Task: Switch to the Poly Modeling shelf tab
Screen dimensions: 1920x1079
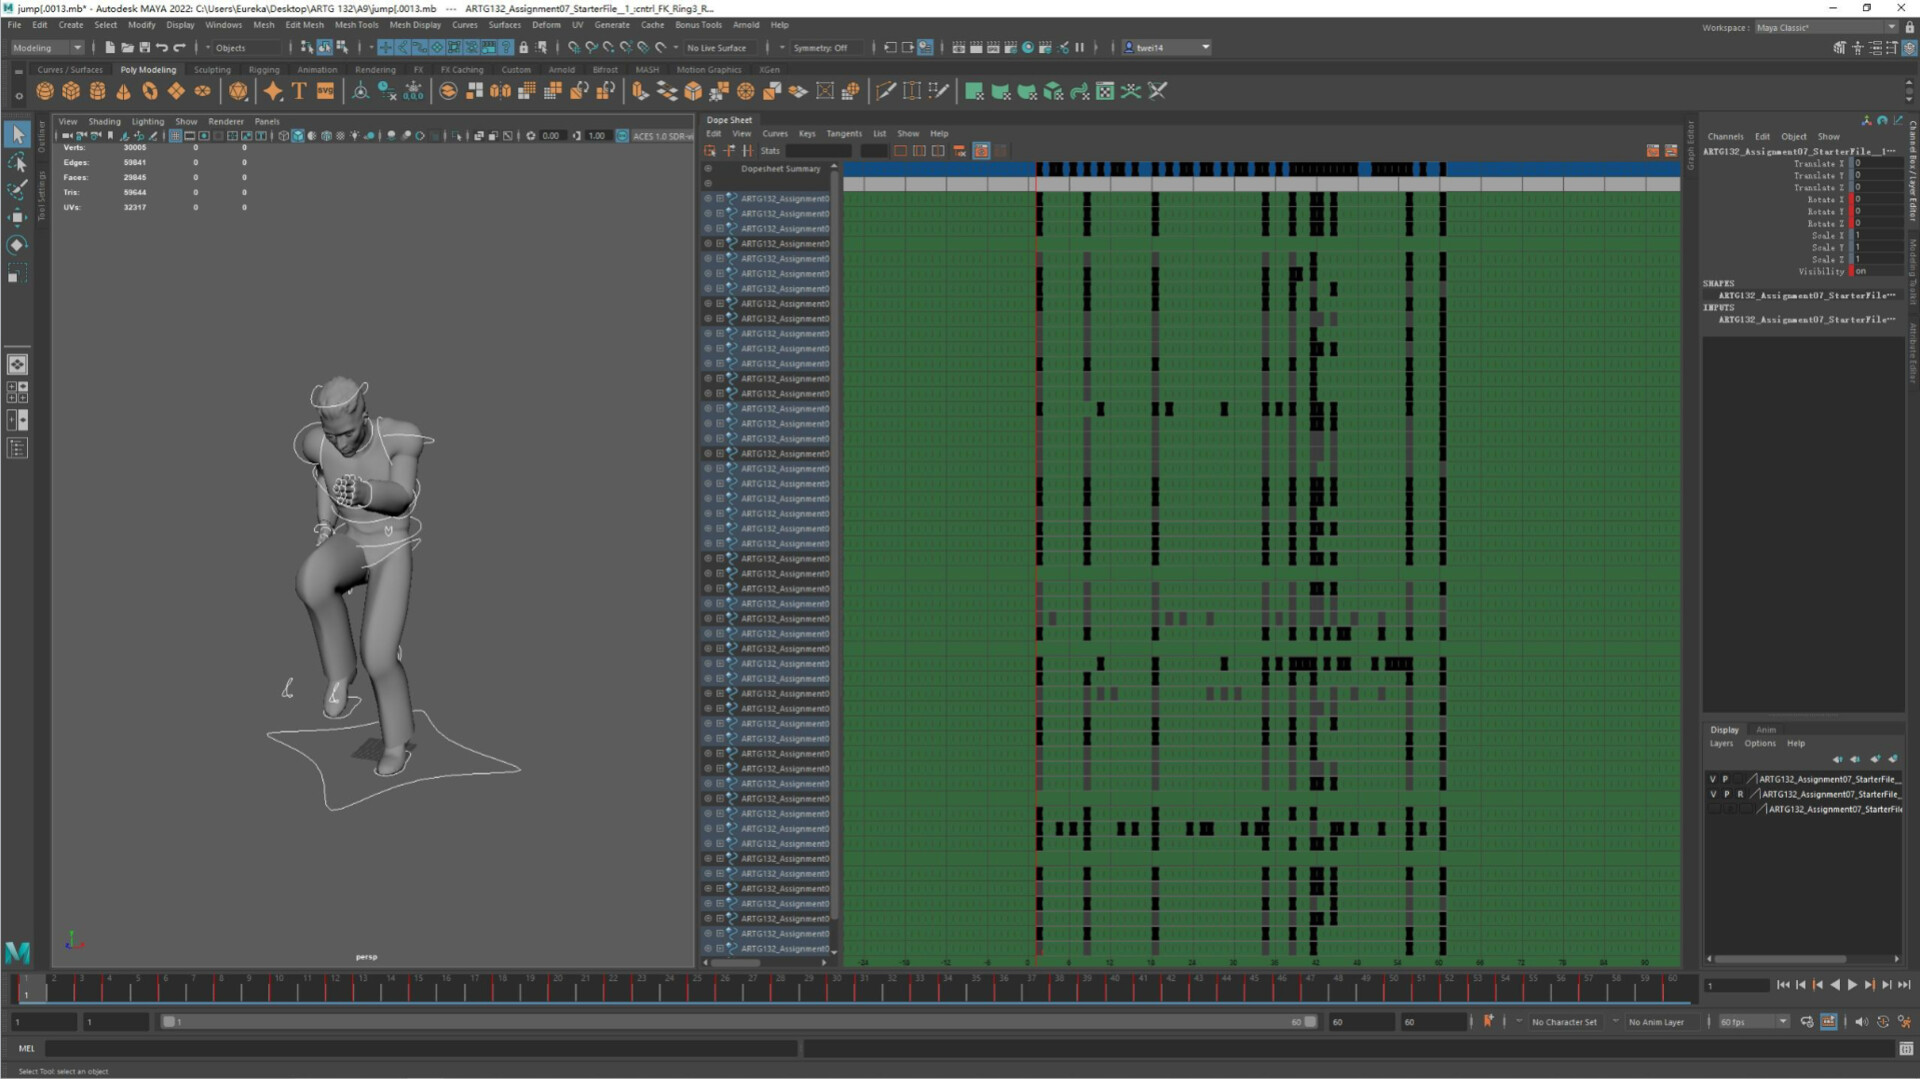Action: click(148, 69)
